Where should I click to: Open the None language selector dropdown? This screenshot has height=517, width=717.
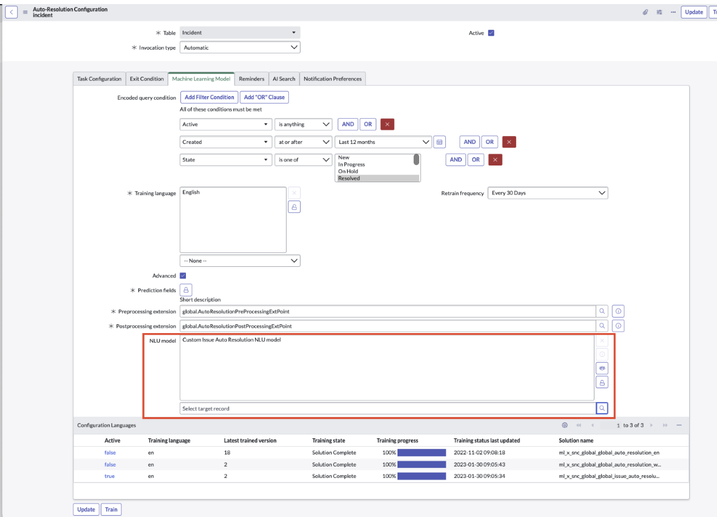240,261
